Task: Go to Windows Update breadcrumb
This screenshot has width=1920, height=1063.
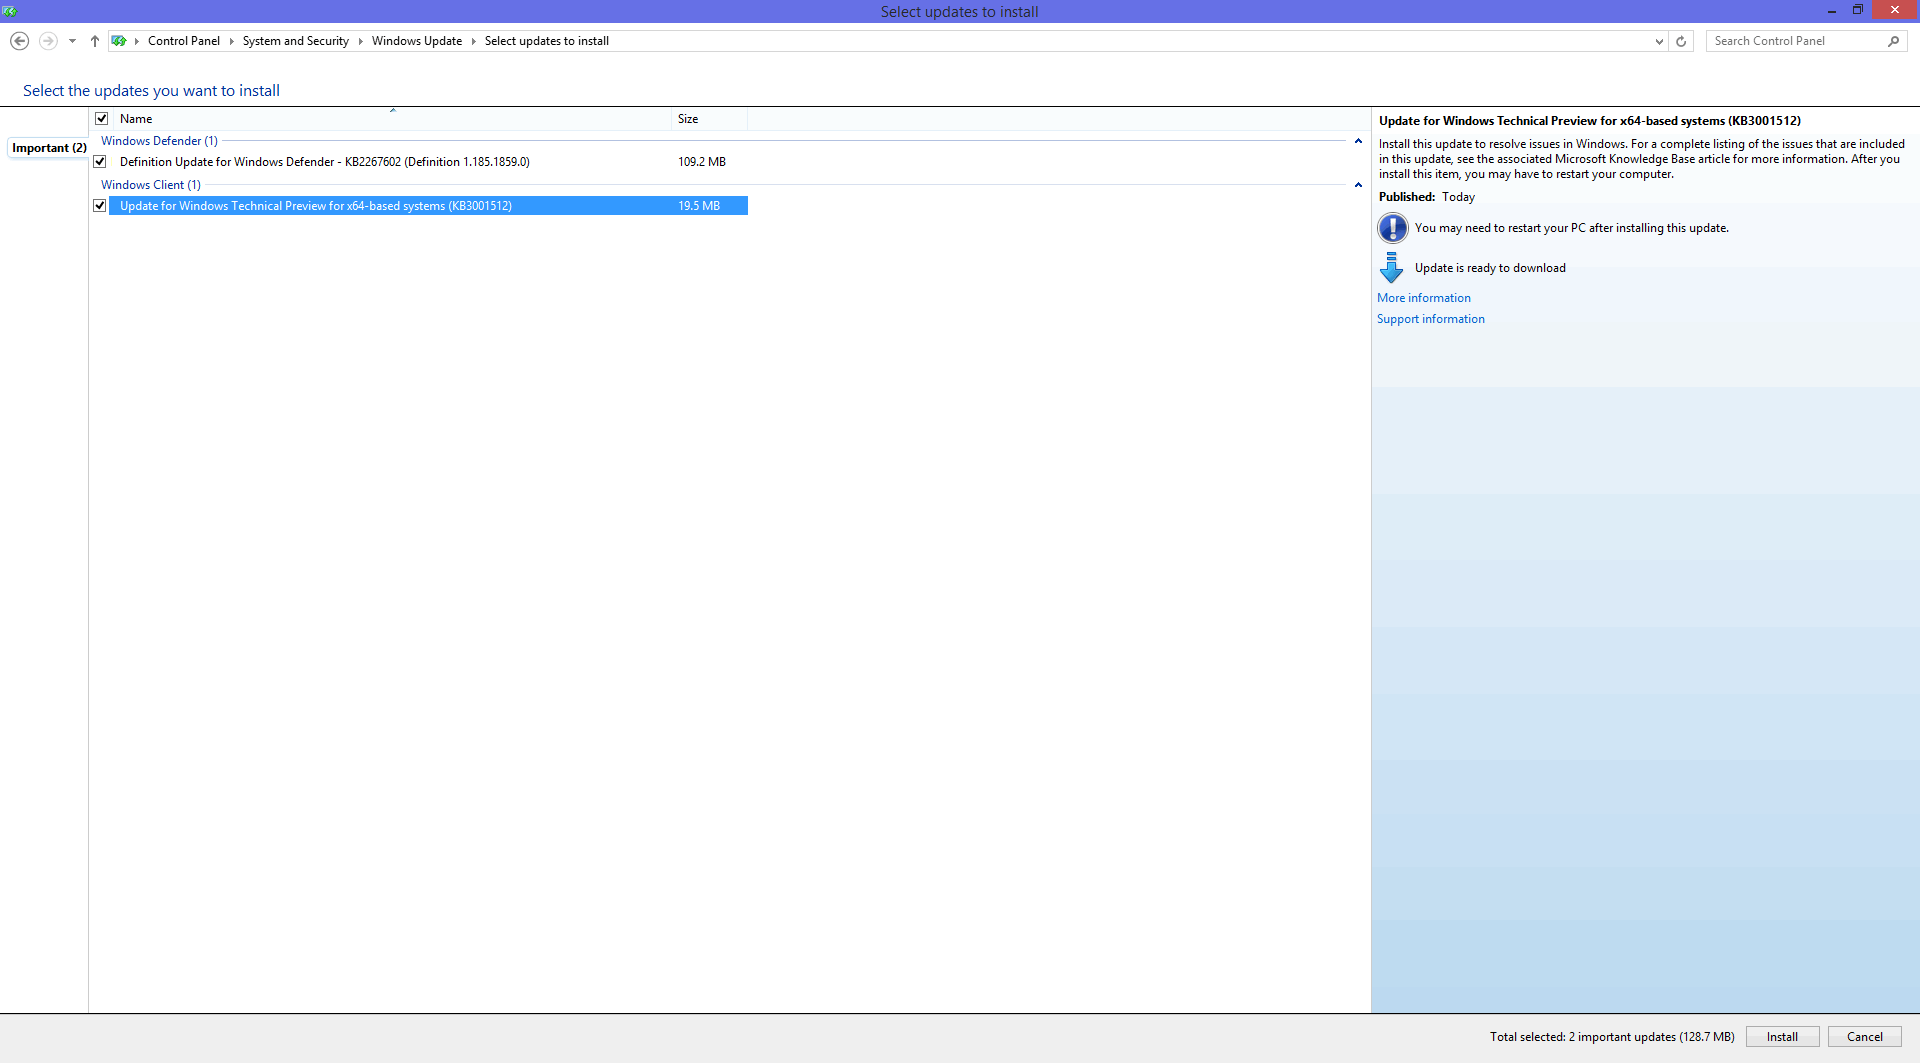Action: (x=417, y=41)
